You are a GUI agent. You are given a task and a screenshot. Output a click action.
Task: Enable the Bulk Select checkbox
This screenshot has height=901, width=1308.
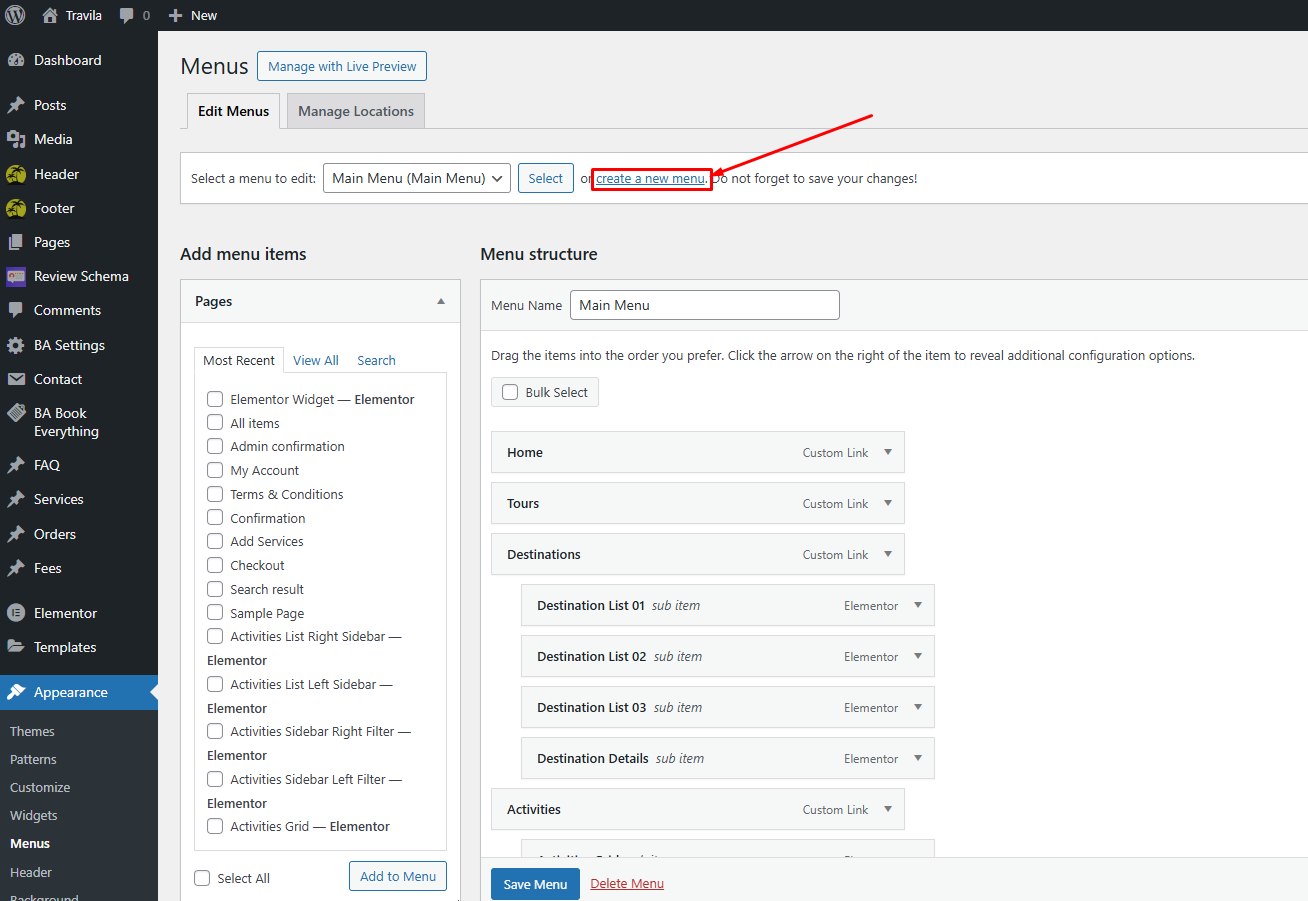(510, 392)
